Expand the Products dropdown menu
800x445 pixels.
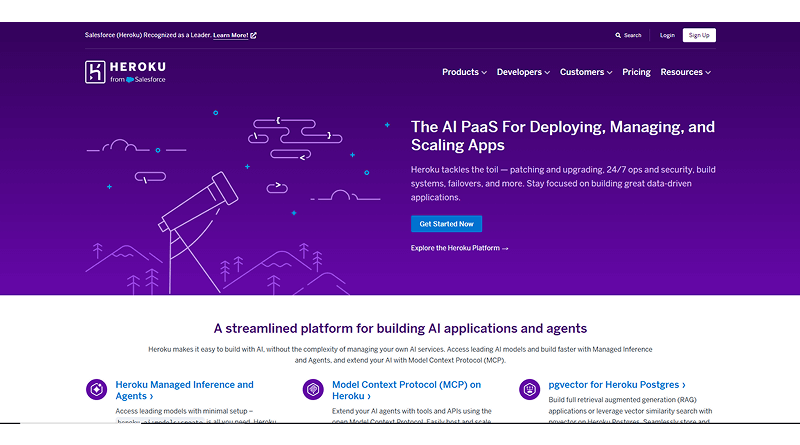[464, 72]
